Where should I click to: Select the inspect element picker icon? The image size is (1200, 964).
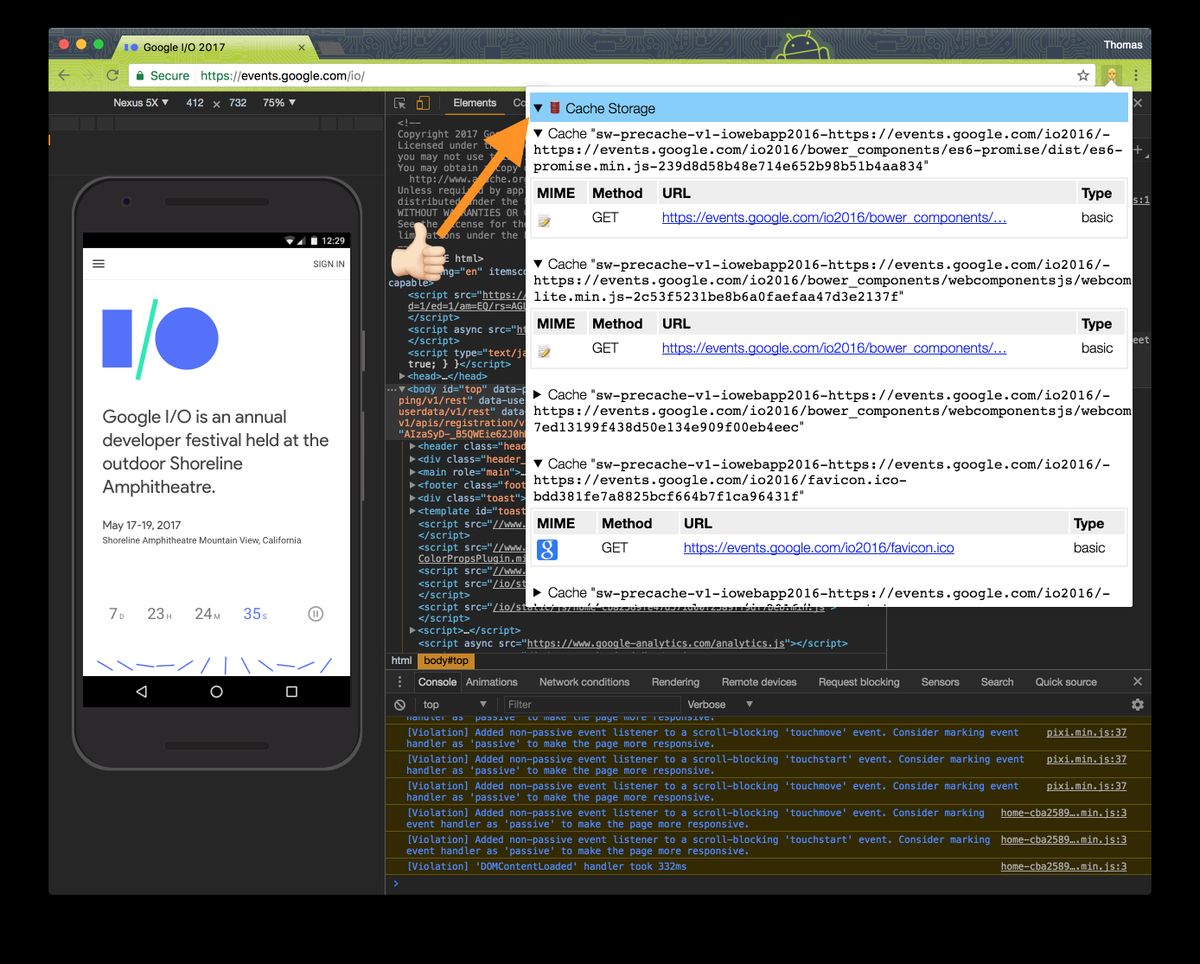[400, 103]
